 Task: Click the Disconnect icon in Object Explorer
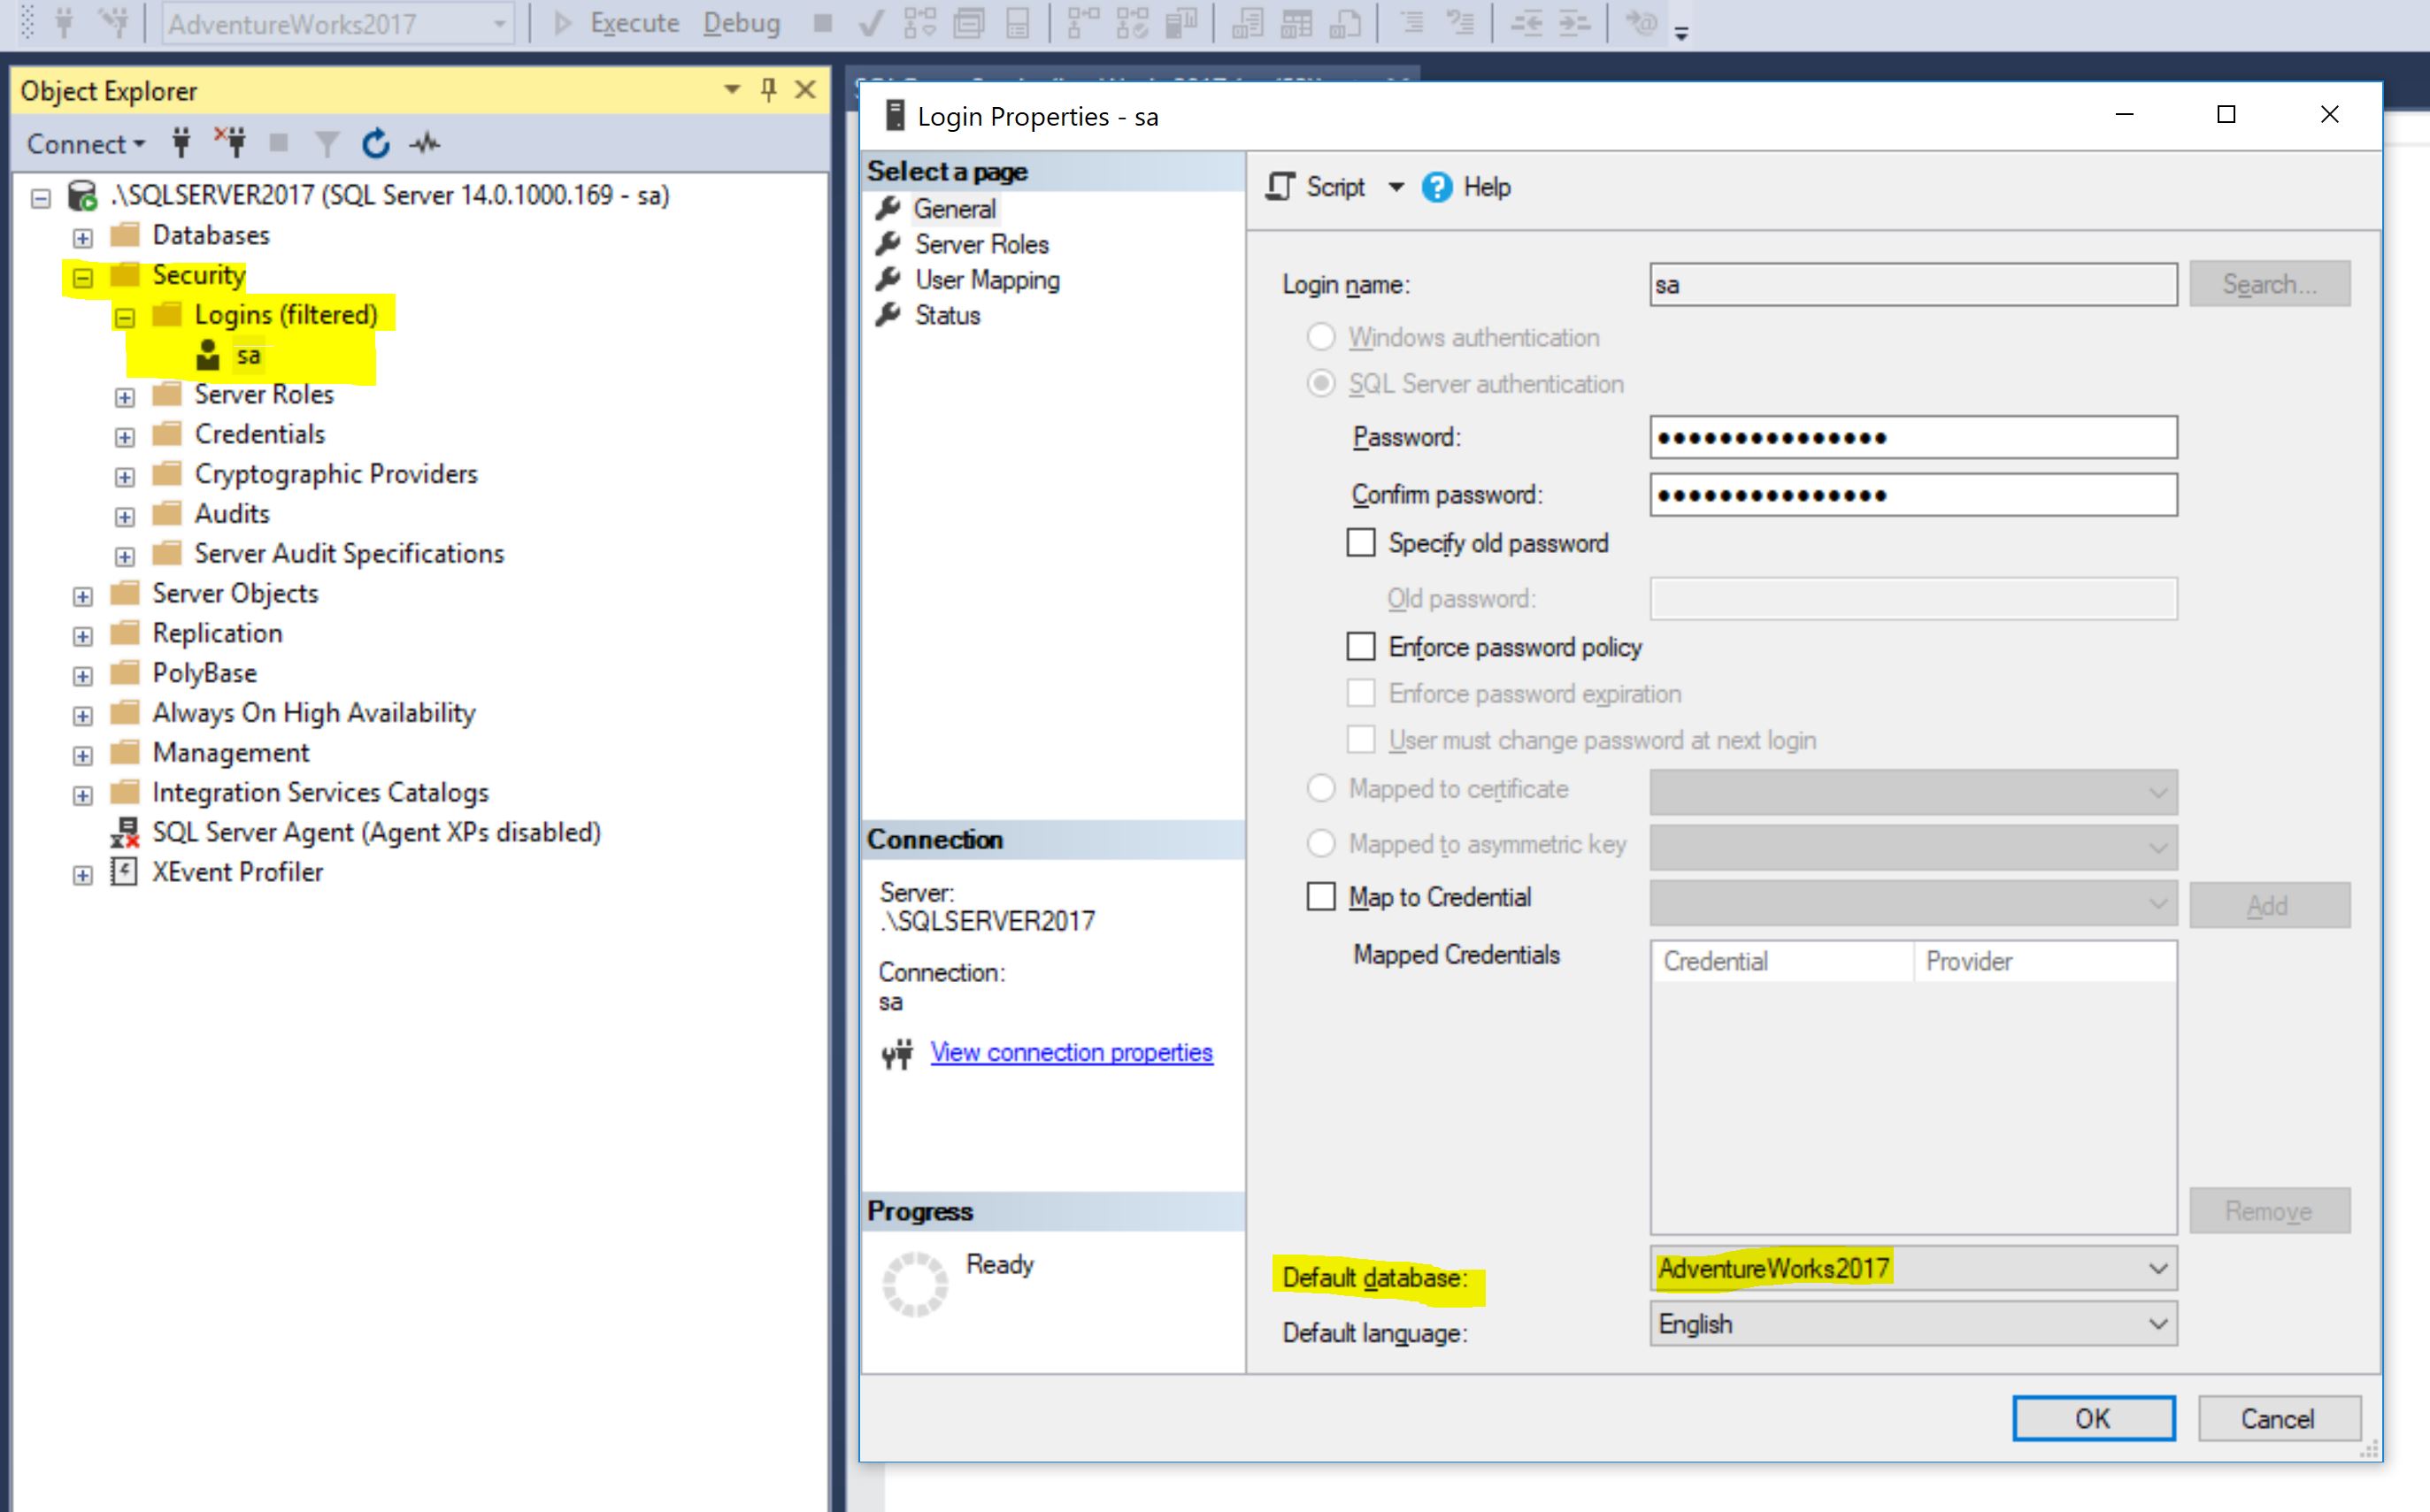(x=230, y=143)
